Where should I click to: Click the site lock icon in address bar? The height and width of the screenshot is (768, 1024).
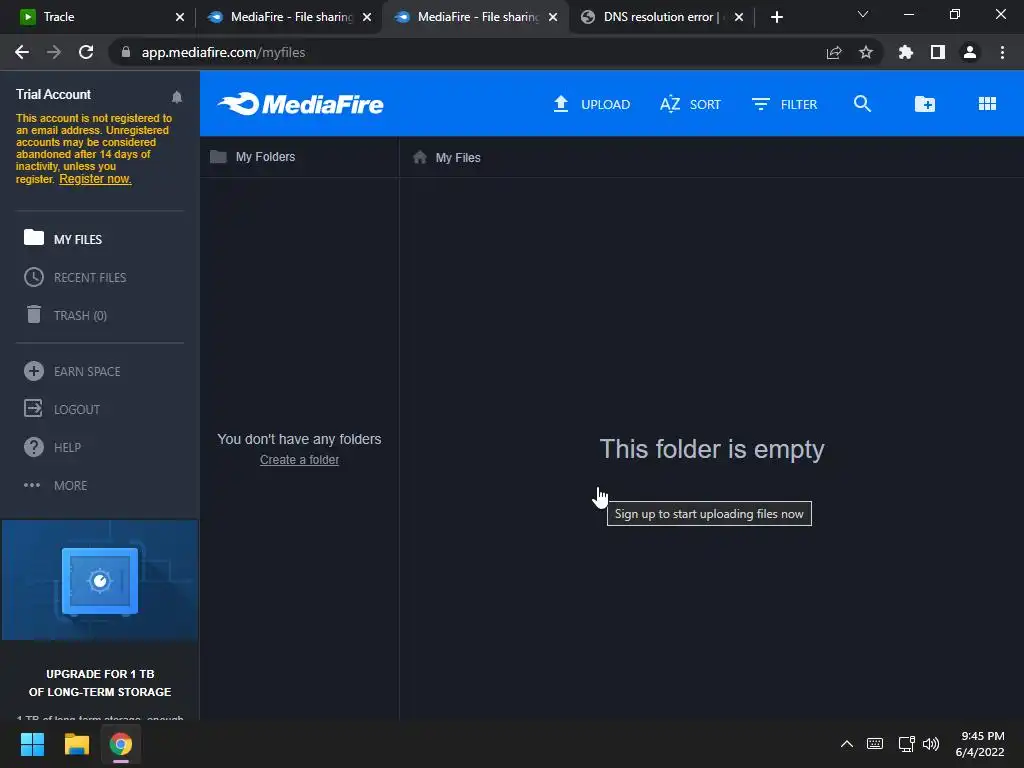click(126, 52)
